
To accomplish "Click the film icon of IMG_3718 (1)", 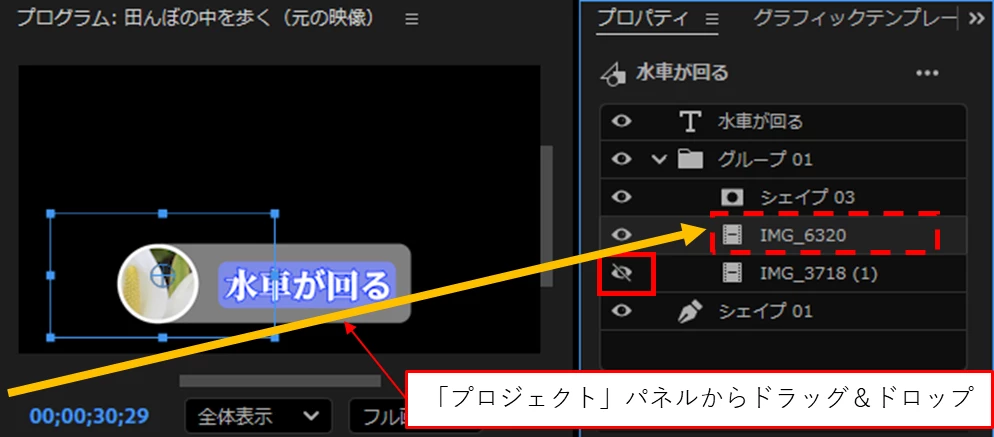I will point(732,273).
